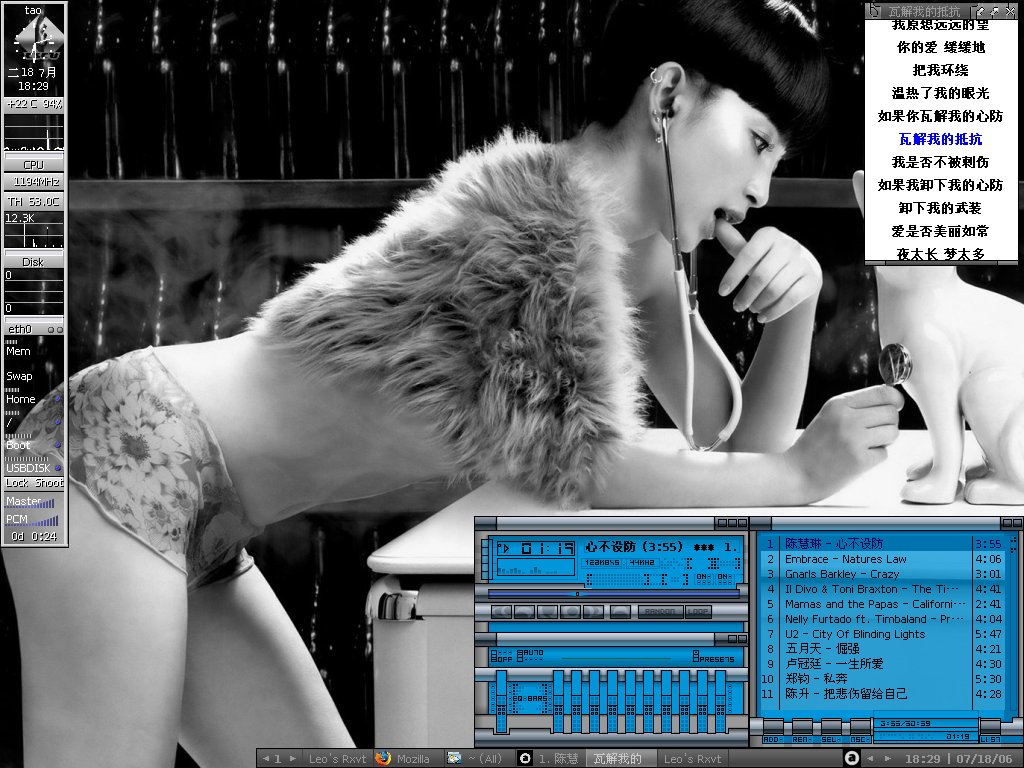This screenshot has width=1024, height=768.
Task: Select track 1 陈慧琳 - 心不设防
Action: [x=882, y=543]
